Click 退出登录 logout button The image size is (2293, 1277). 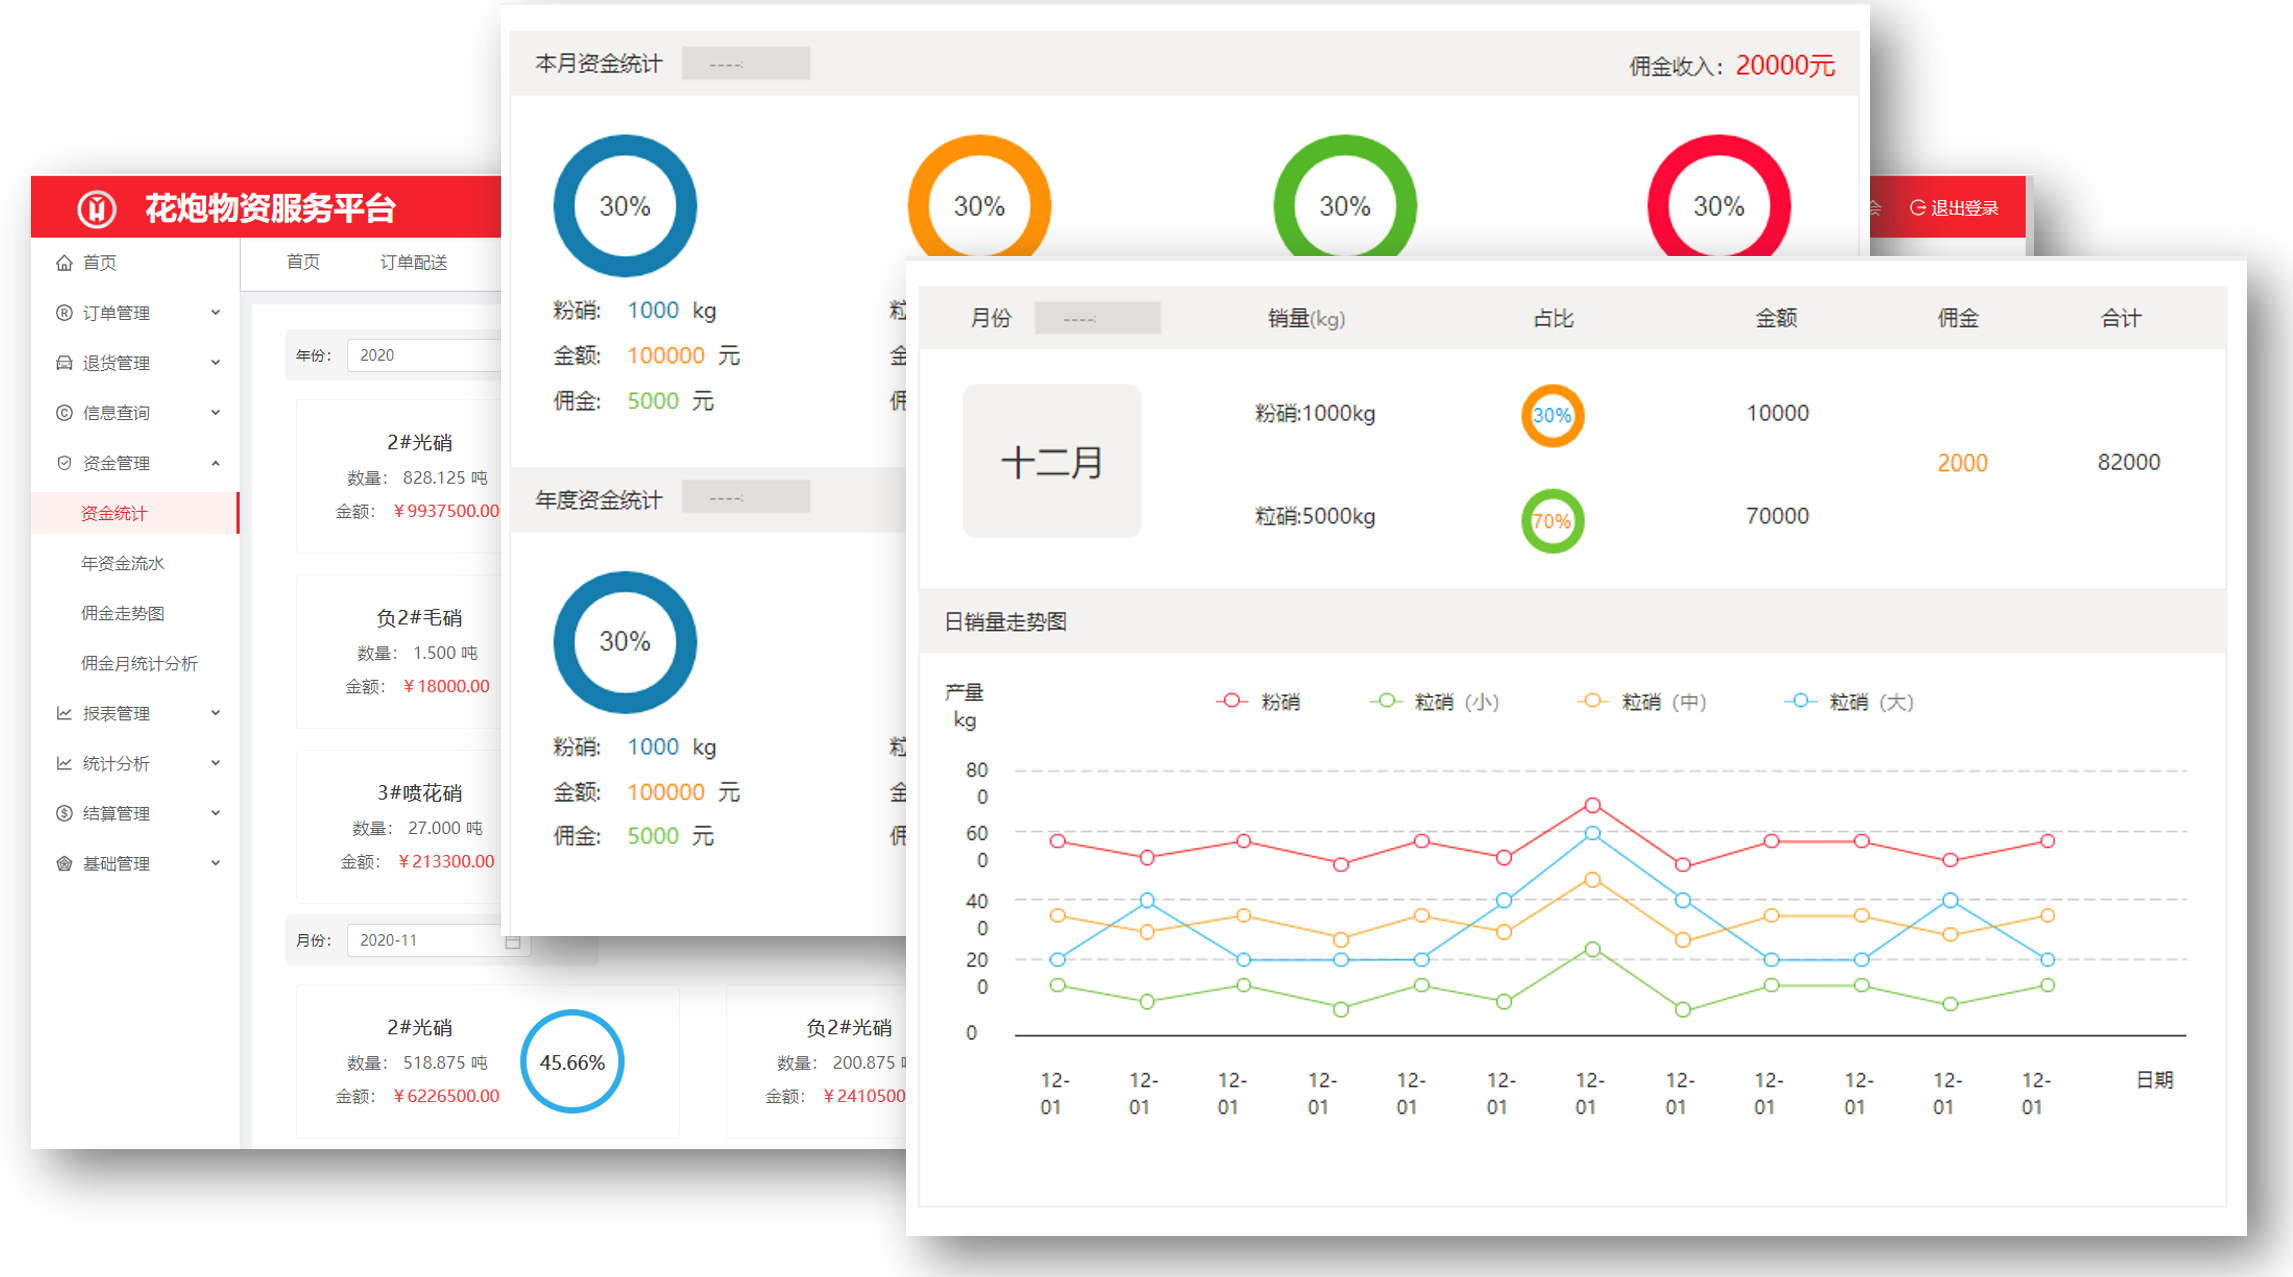tap(1954, 208)
